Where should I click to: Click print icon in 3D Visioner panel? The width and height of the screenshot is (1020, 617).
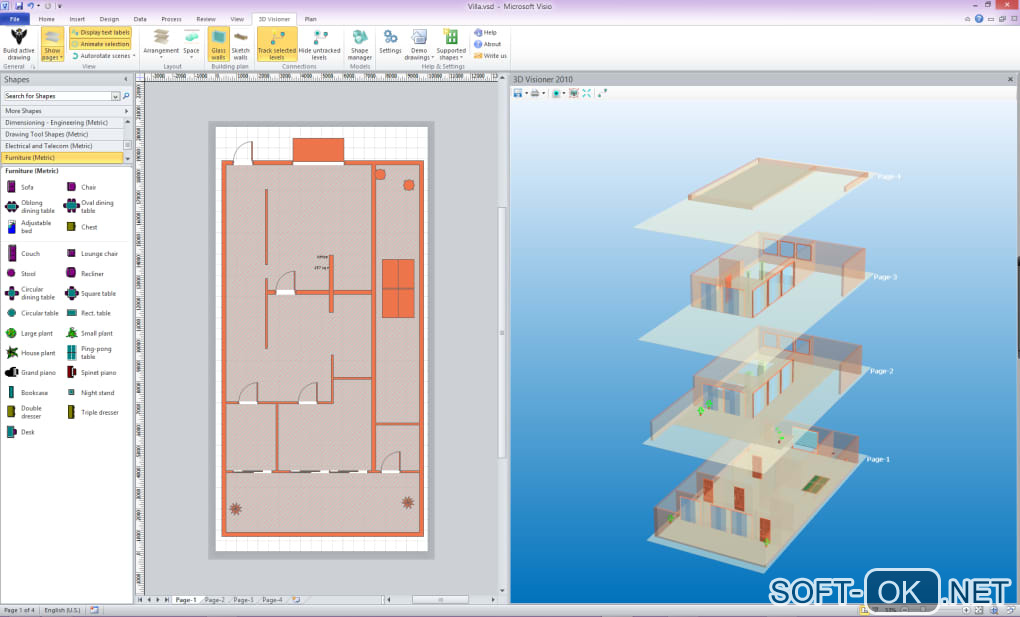[536, 93]
